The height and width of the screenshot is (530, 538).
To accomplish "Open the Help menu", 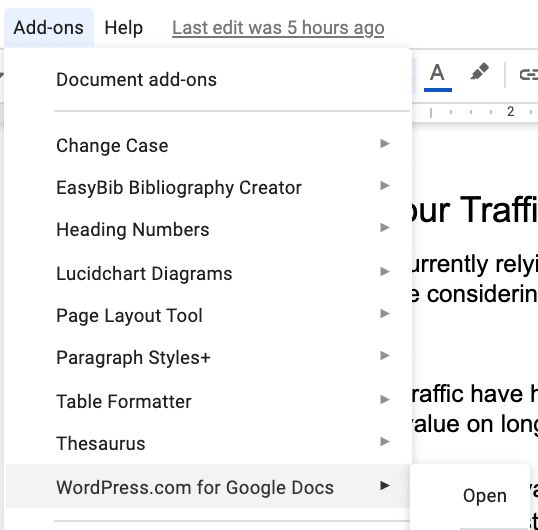I will [x=124, y=27].
